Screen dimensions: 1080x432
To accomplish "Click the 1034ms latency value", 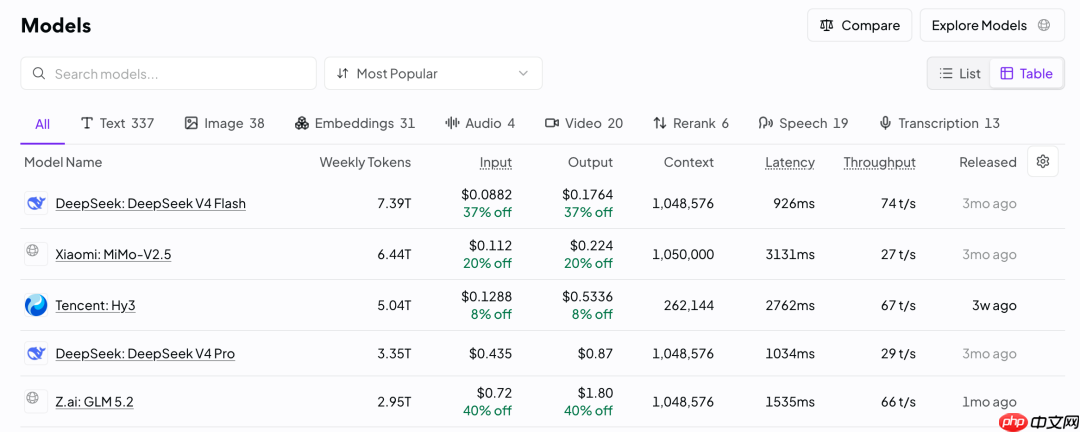I will 790,353.
